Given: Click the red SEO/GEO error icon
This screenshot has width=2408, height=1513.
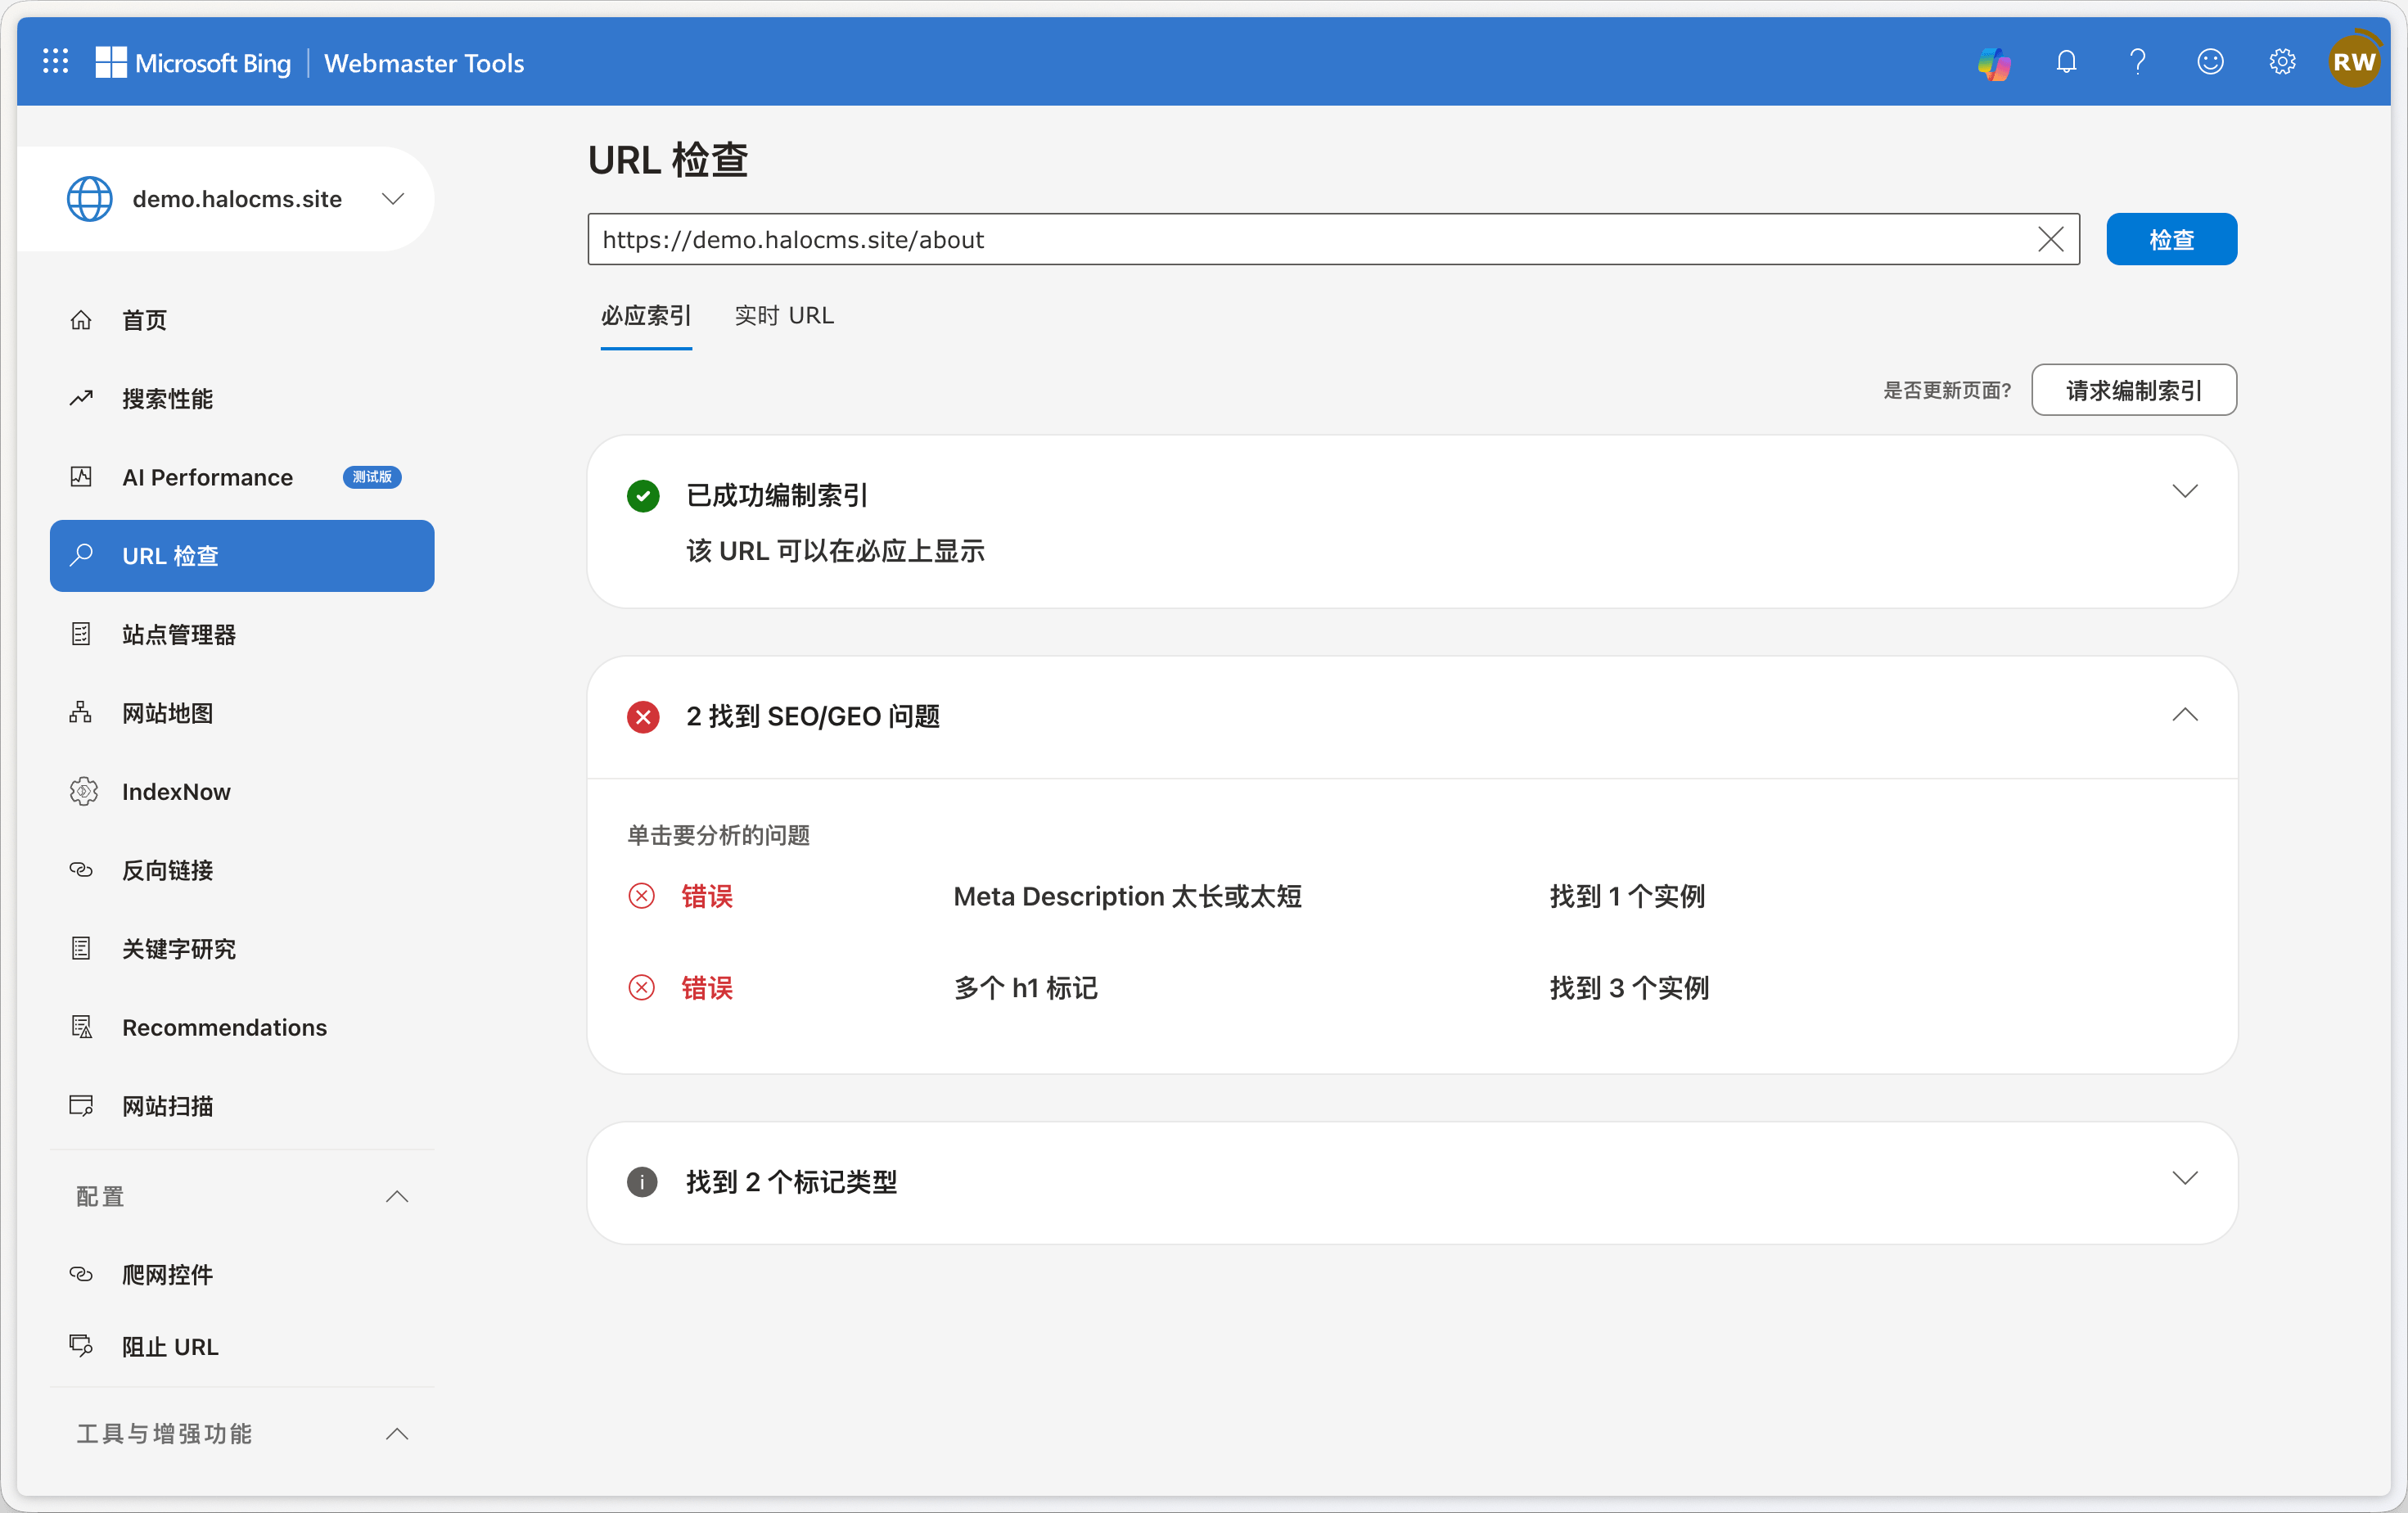Looking at the screenshot, I should 643,717.
